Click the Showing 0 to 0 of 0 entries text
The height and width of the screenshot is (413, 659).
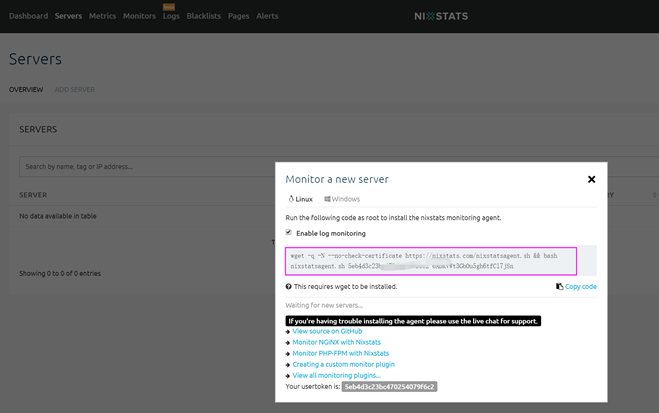click(60, 274)
